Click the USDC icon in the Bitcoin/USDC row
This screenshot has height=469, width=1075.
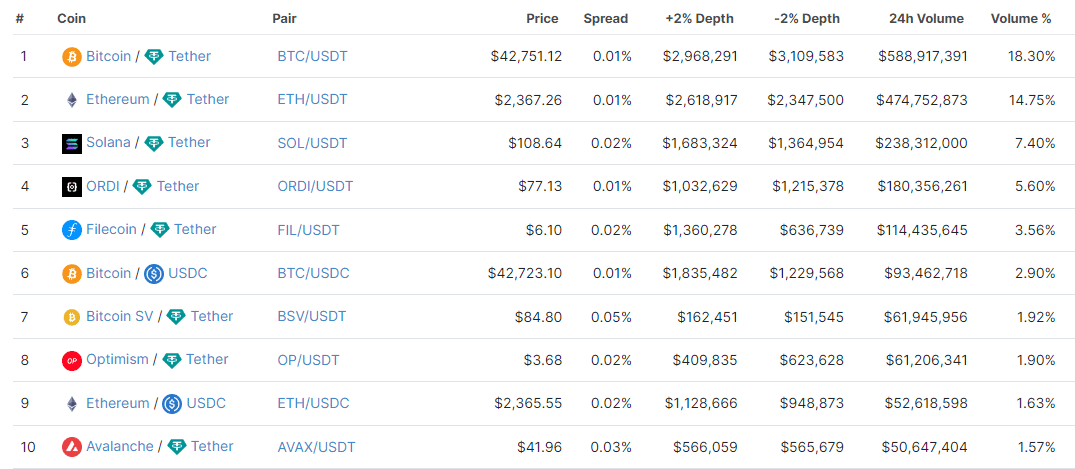pyautogui.click(x=154, y=273)
